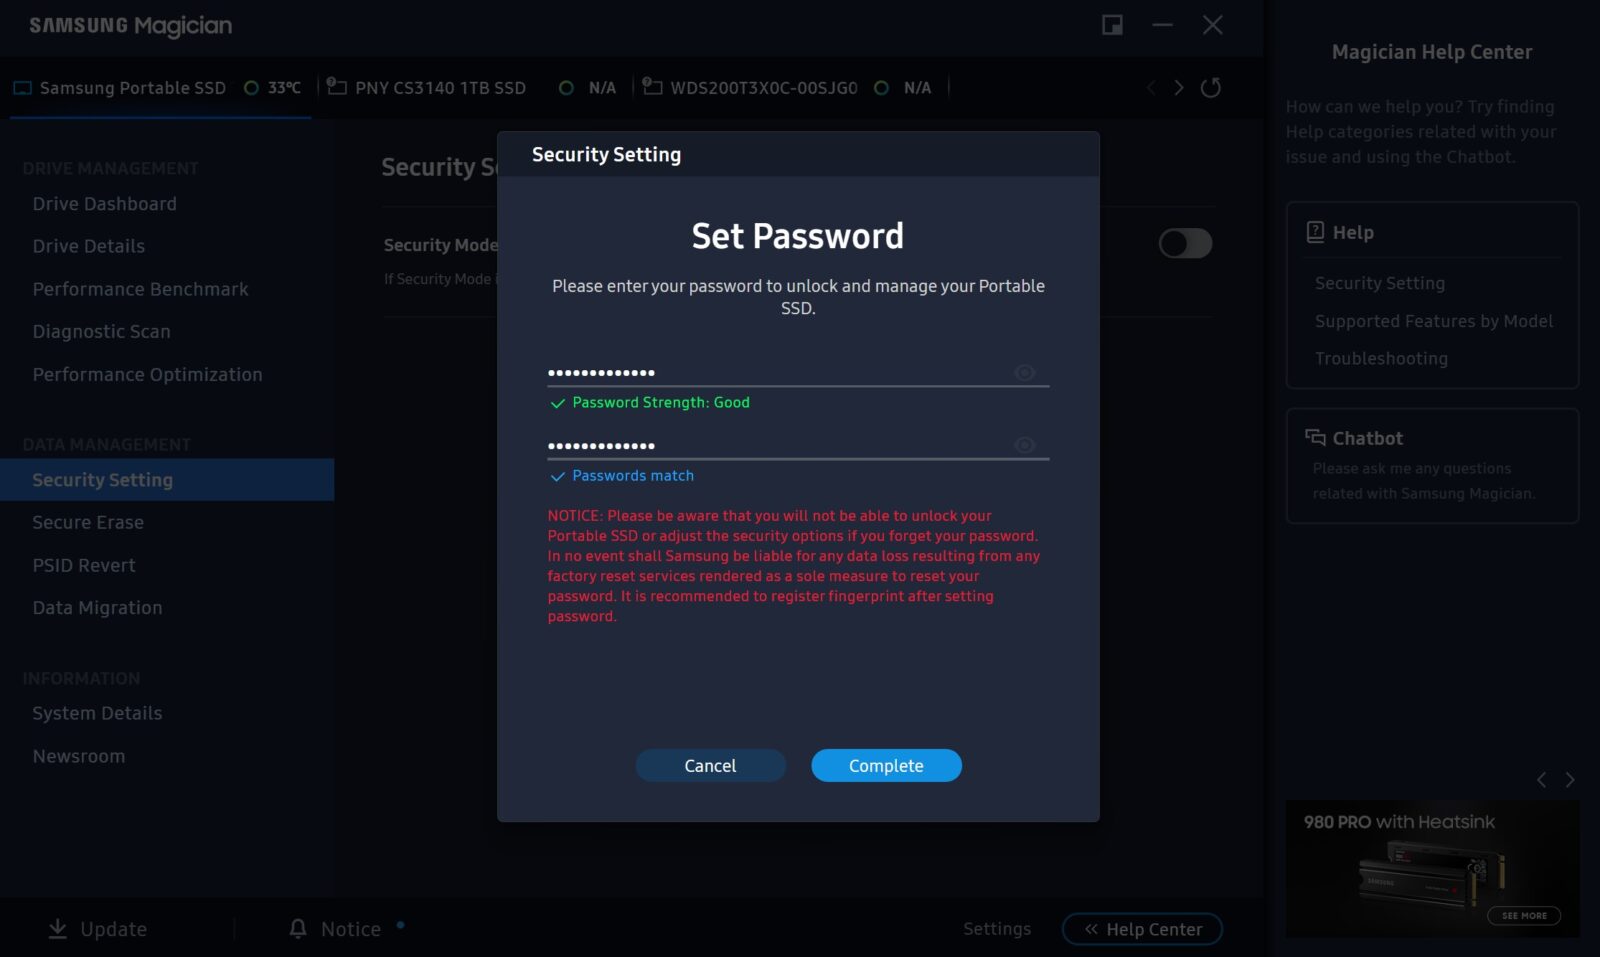1600x957 pixels.
Task: Show password in first password field
Action: pyautogui.click(x=1024, y=373)
